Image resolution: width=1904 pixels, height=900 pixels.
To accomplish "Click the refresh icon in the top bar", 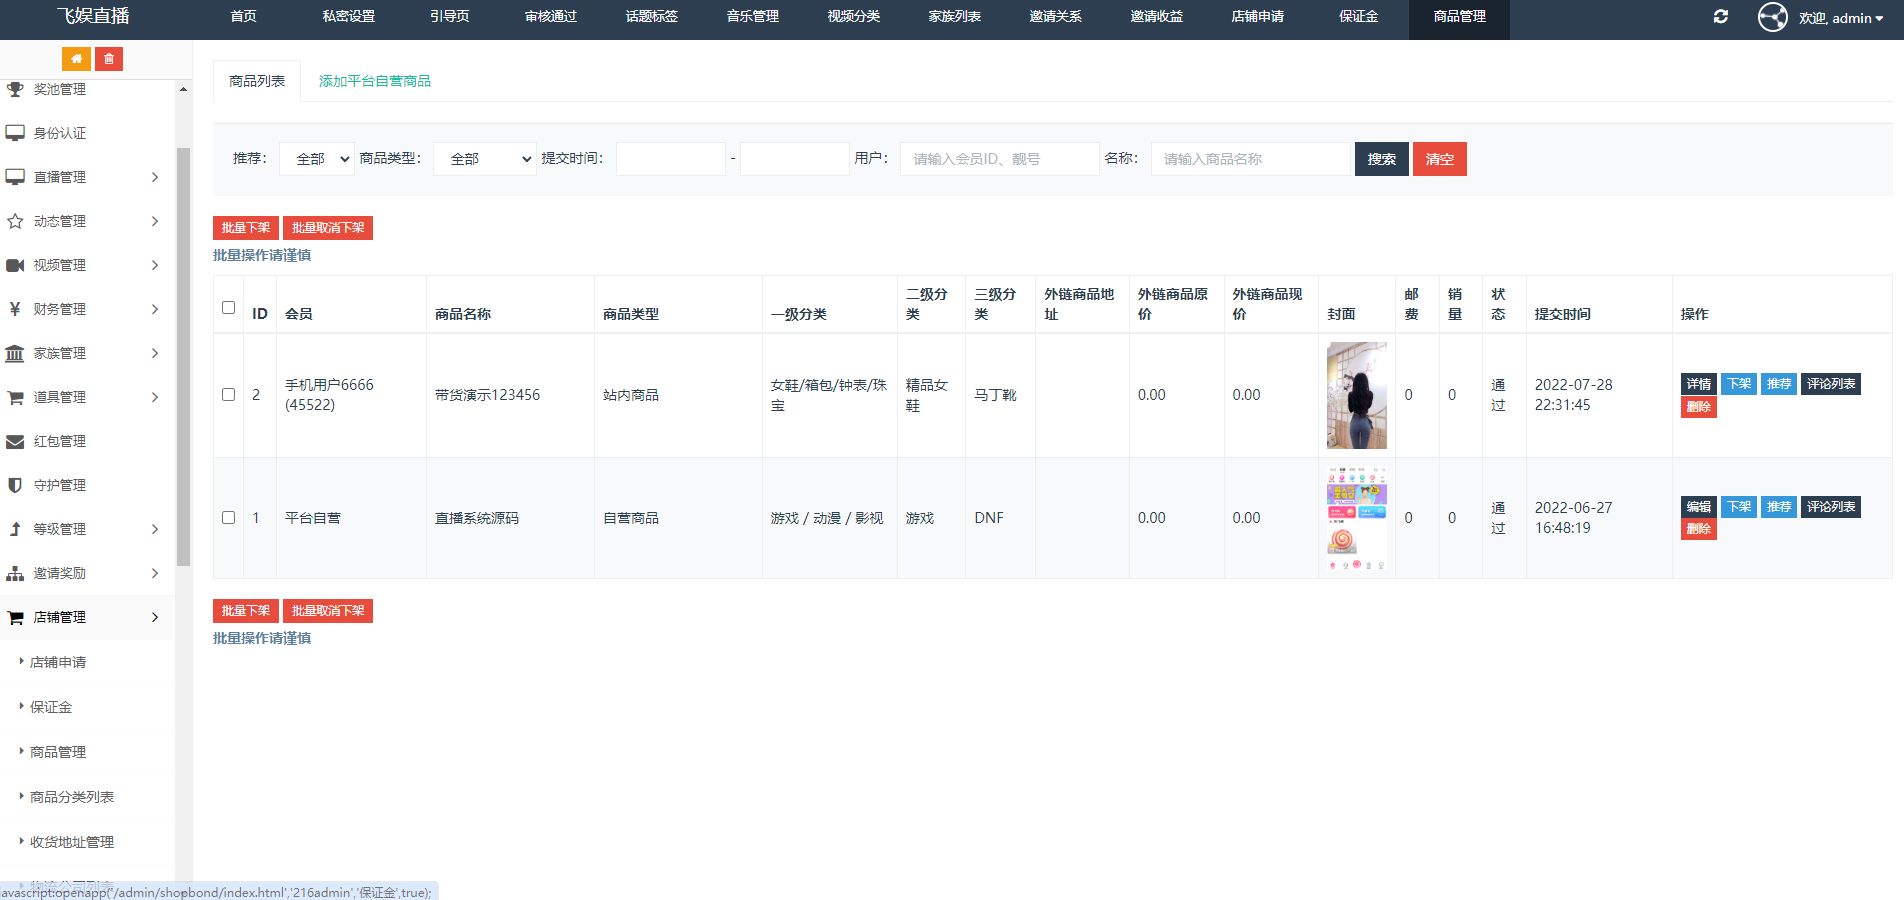I will (x=1721, y=17).
